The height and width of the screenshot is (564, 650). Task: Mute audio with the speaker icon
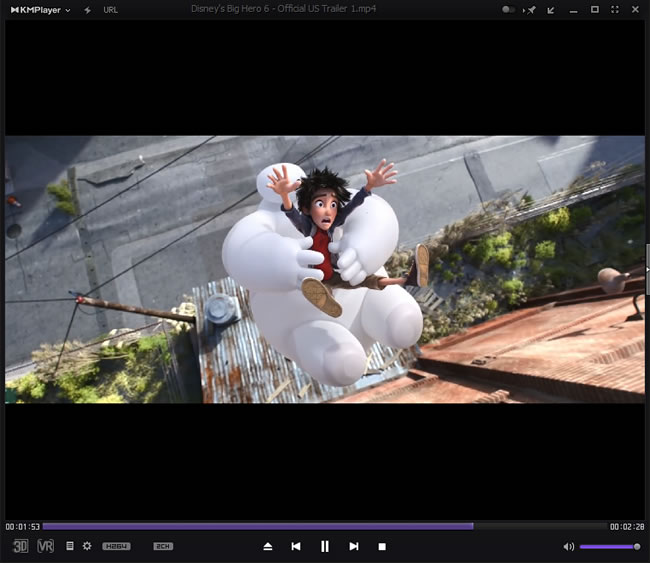click(x=568, y=546)
